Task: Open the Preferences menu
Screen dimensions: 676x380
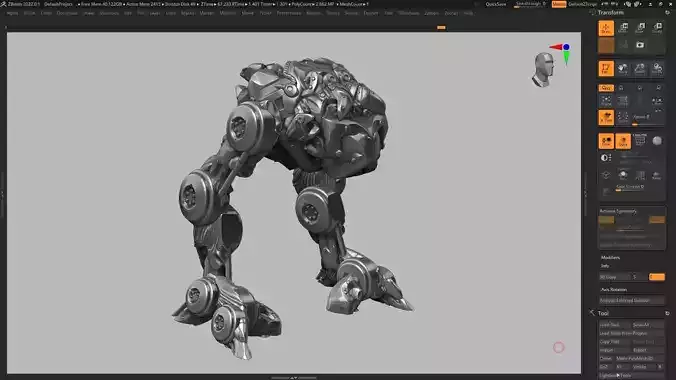Action: point(289,13)
